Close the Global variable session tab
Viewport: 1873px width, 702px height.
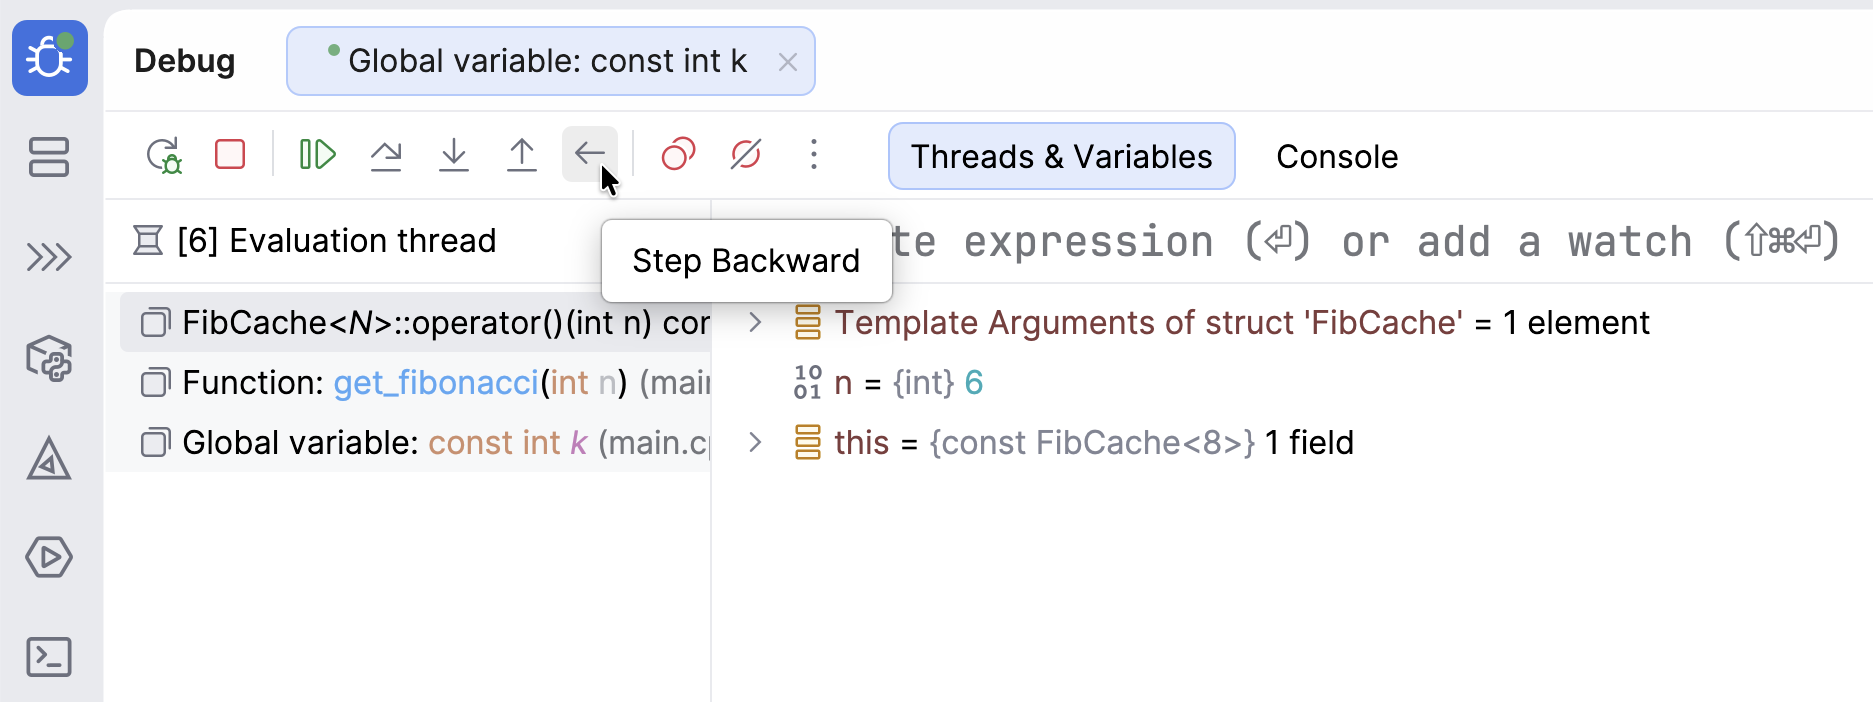(x=788, y=62)
